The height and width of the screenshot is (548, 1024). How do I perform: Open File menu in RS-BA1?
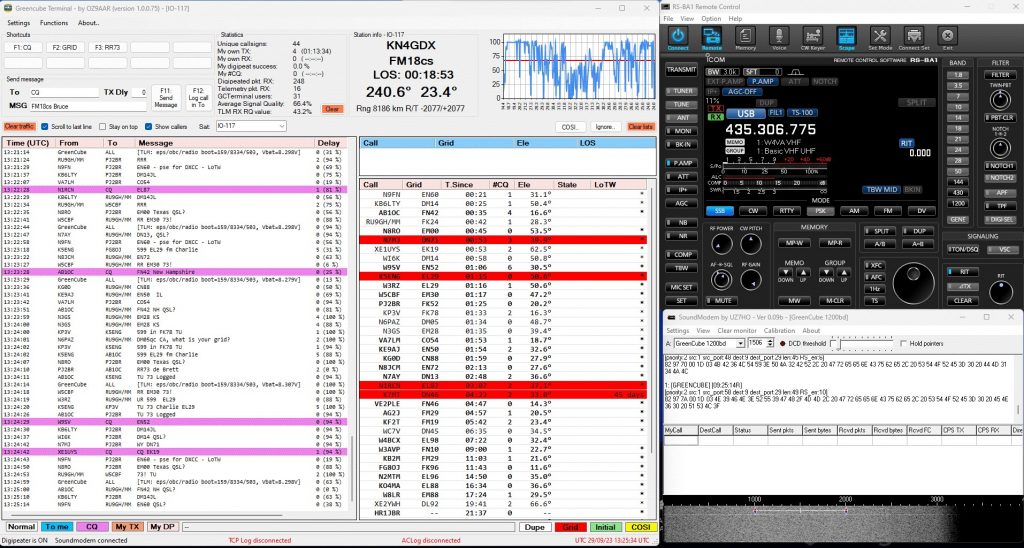[668, 19]
